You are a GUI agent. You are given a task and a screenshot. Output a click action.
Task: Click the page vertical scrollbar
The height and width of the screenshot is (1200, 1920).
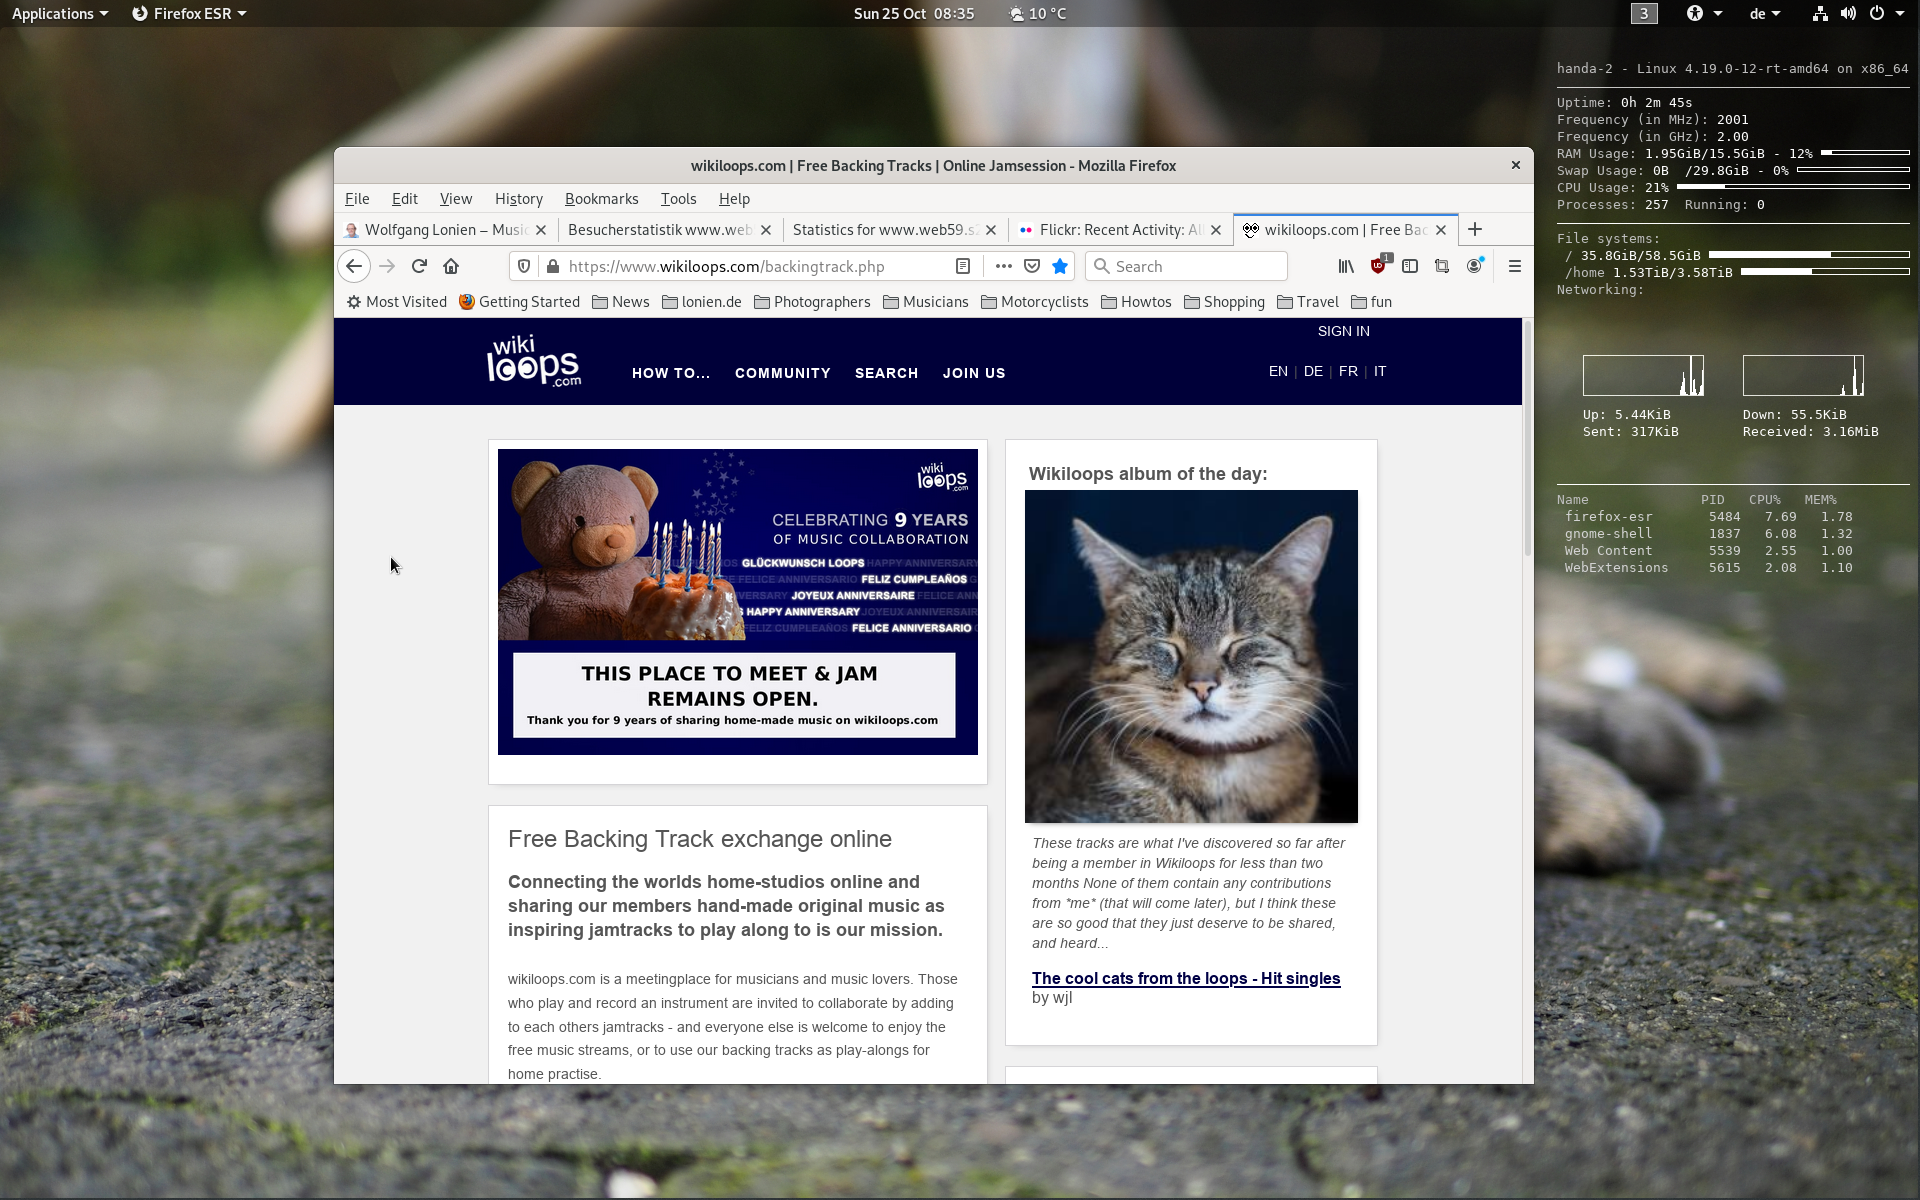[1527, 438]
